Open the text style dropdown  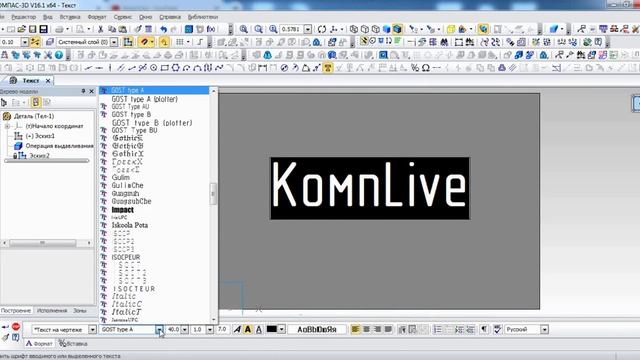[x=93, y=329]
